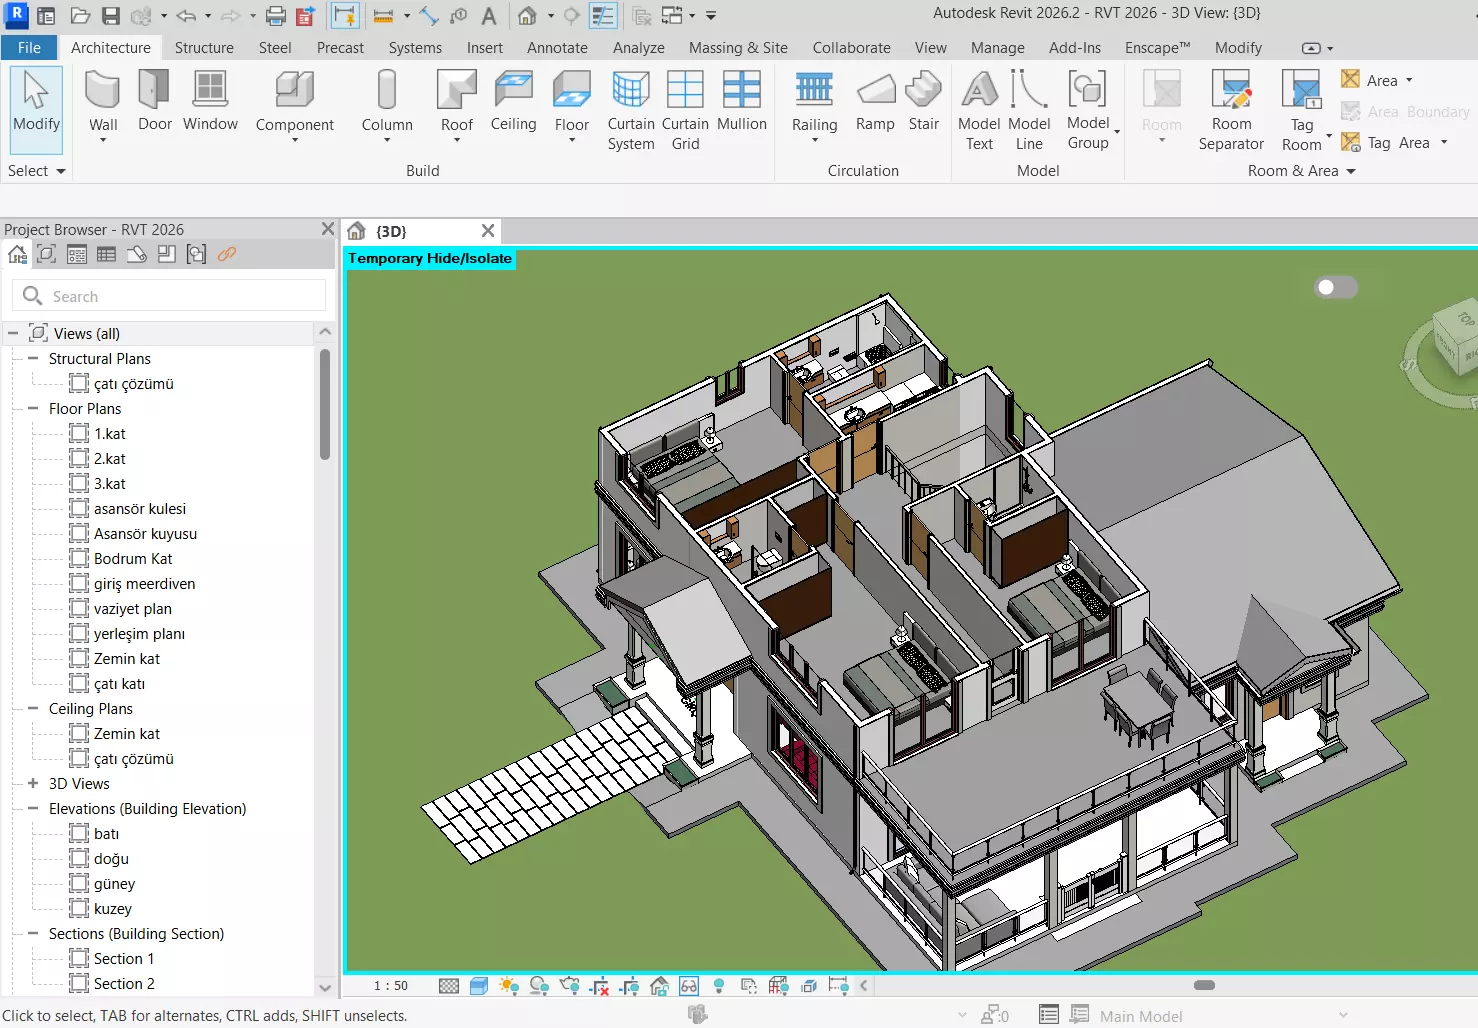Click Temporary Hide/Isolate banner label
The image size is (1478, 1028).
[x=430, y=258]
